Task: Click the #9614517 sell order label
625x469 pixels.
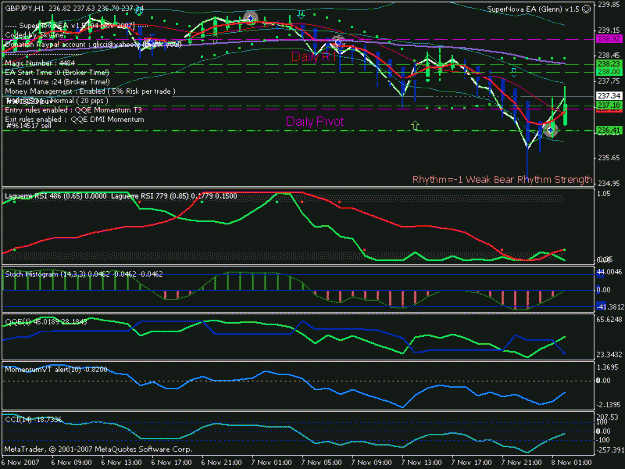Action: (x=29, y=126)
